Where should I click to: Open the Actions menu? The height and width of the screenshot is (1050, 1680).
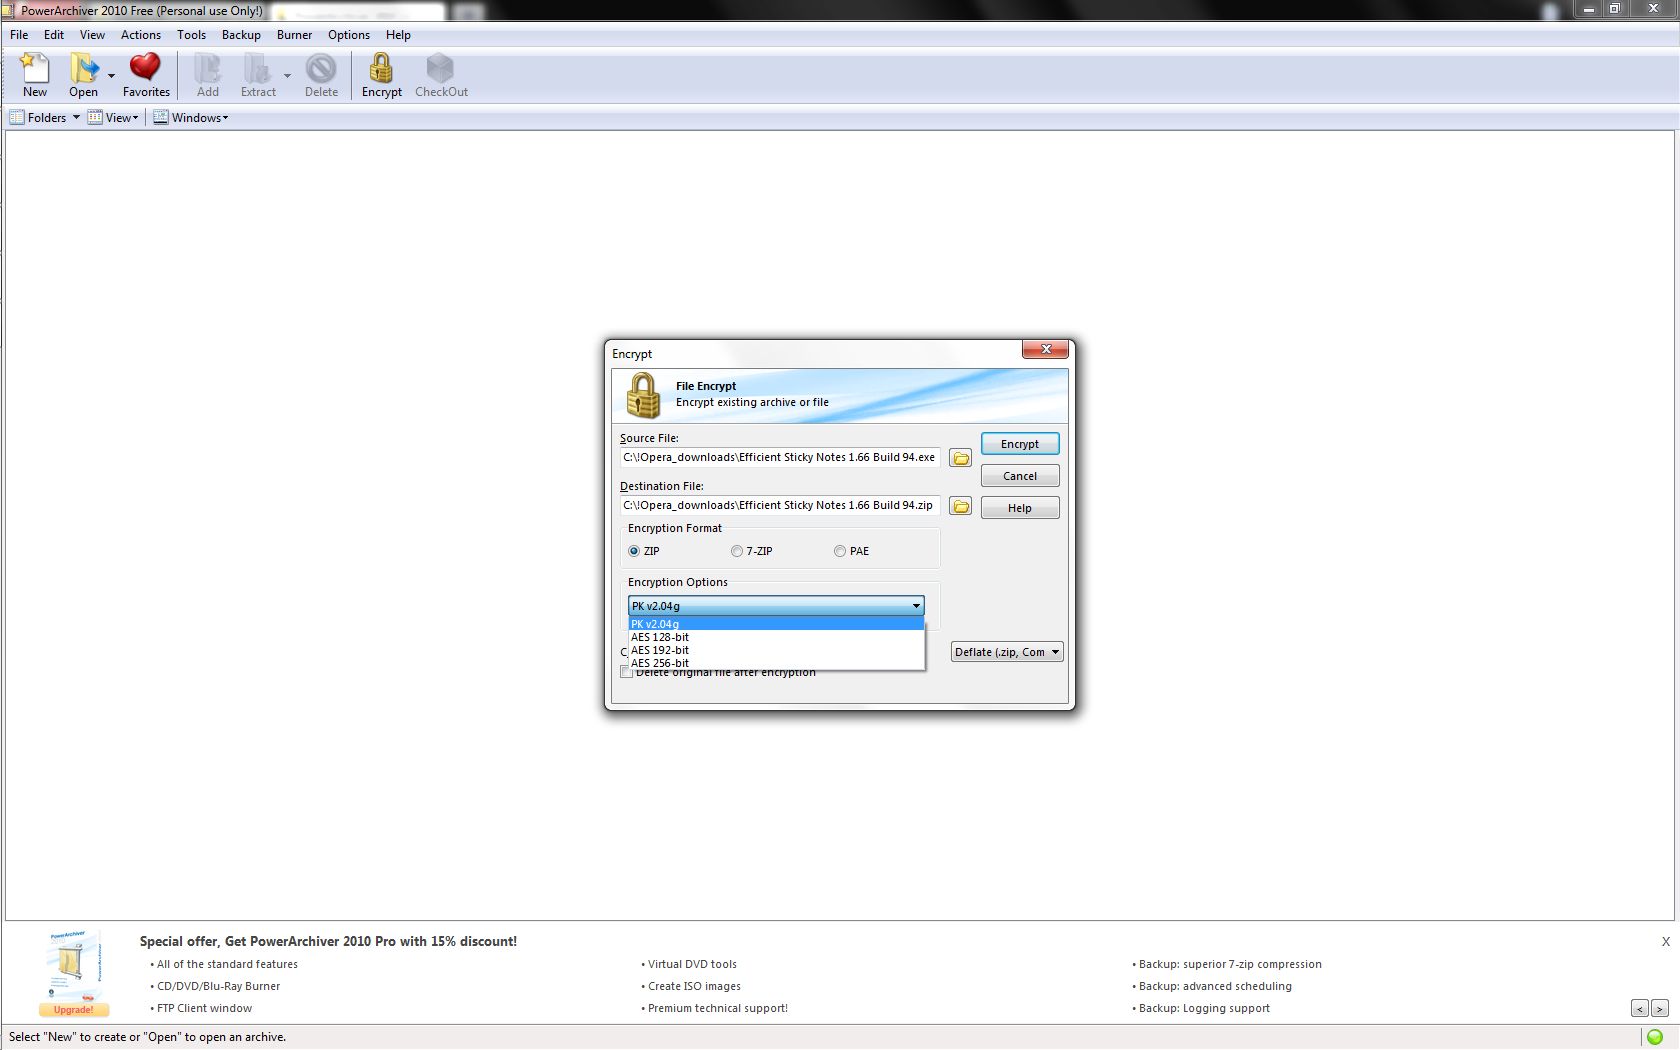141,35
